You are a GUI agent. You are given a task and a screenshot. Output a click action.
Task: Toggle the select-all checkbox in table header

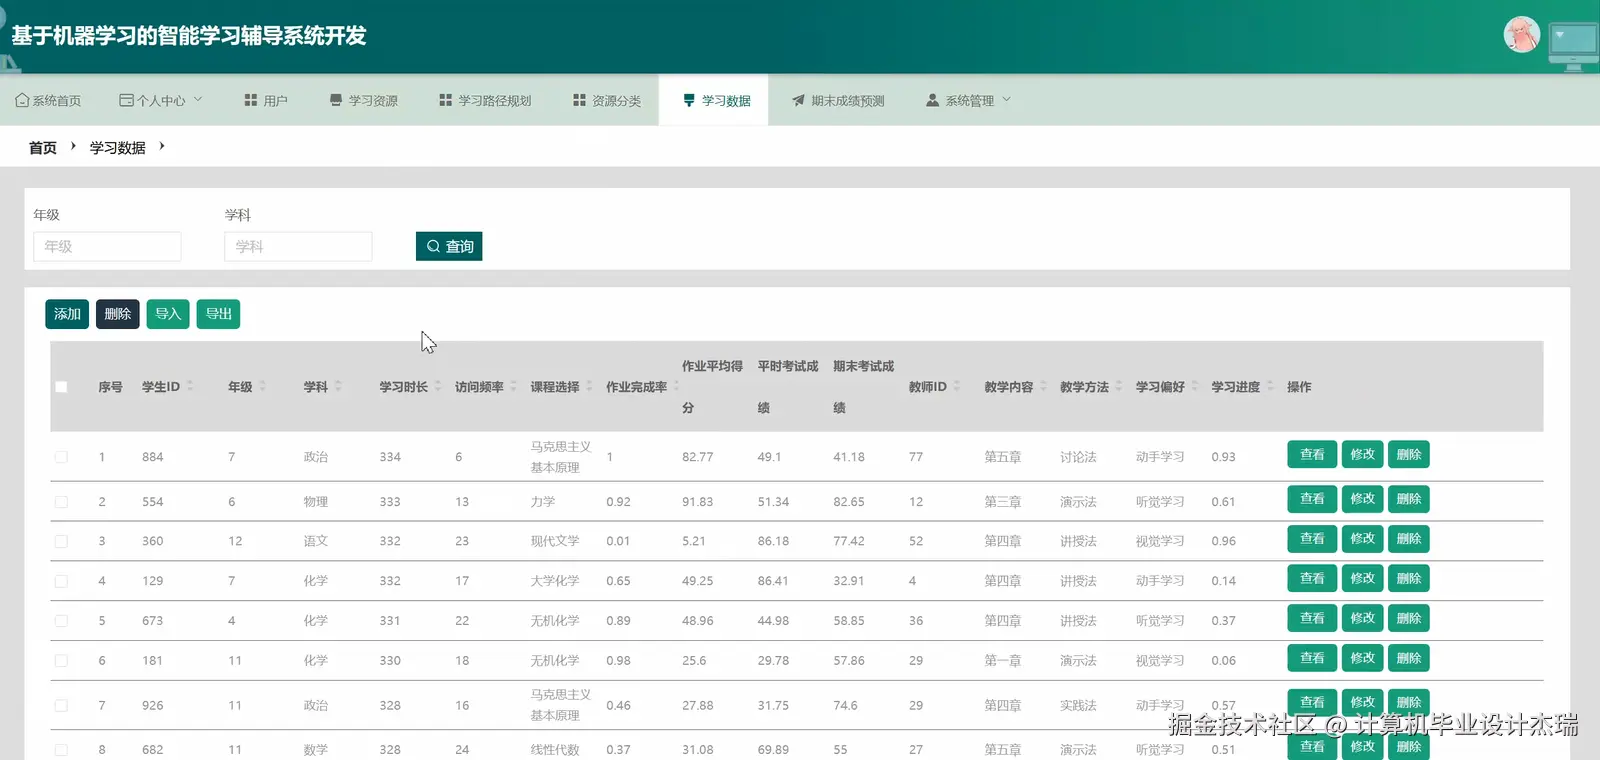(61, 387)
